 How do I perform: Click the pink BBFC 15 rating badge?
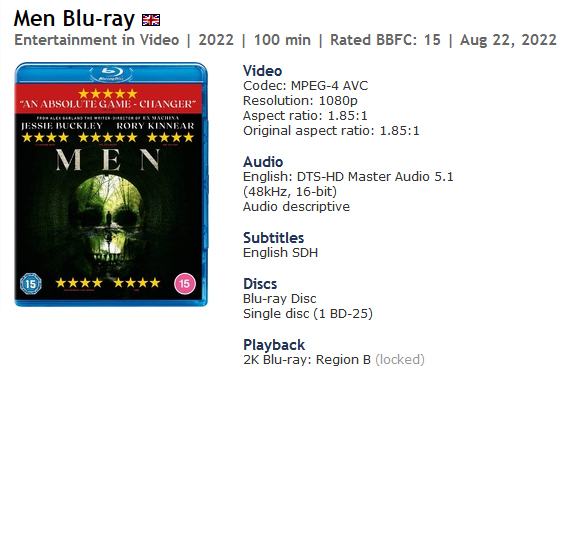tap(185, 284)
